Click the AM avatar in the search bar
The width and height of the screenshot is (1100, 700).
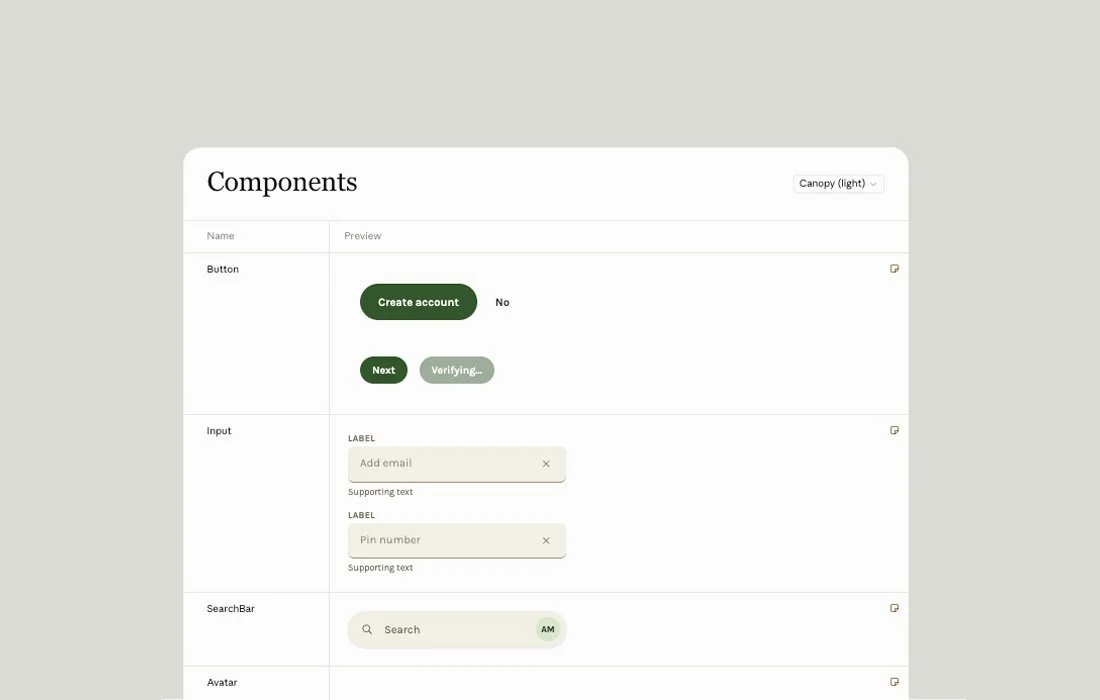point(548,629)
